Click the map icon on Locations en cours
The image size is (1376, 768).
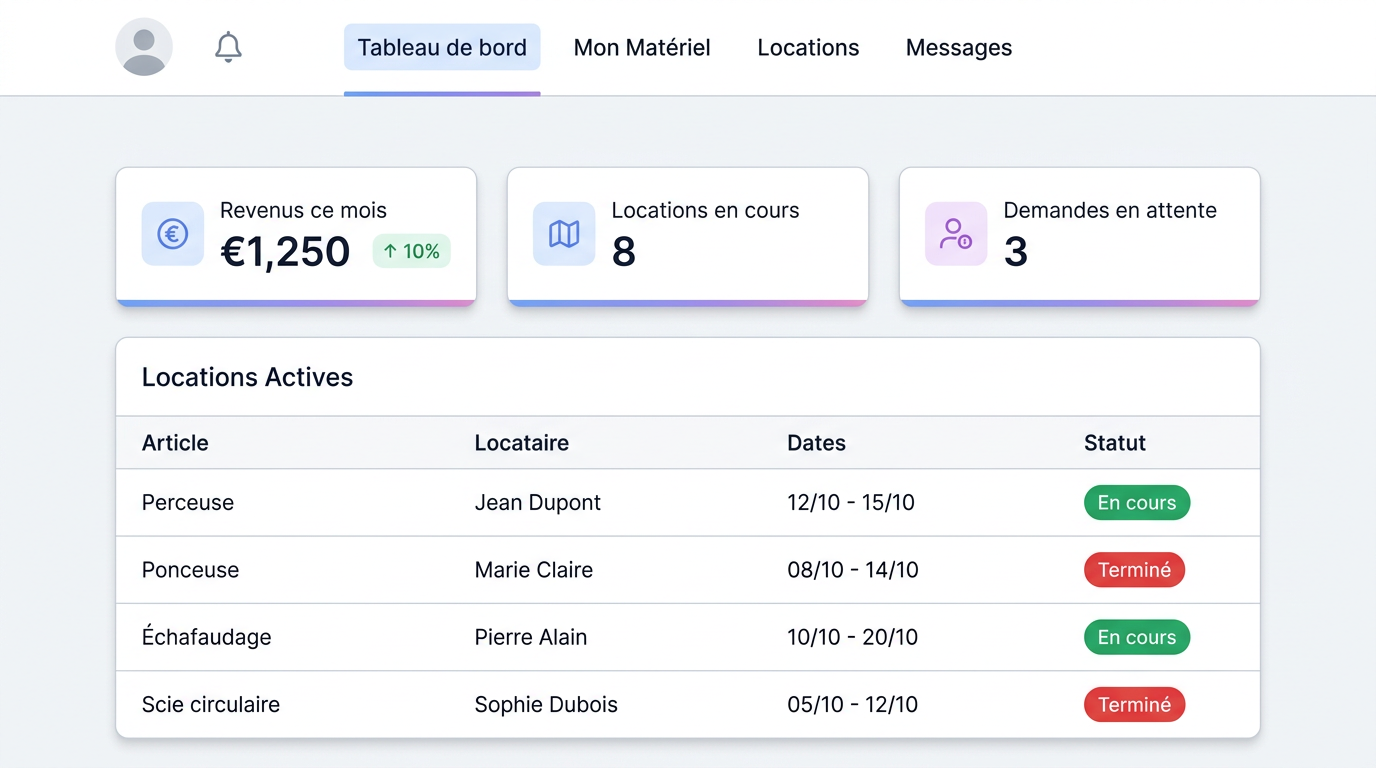tap(564, 234)
